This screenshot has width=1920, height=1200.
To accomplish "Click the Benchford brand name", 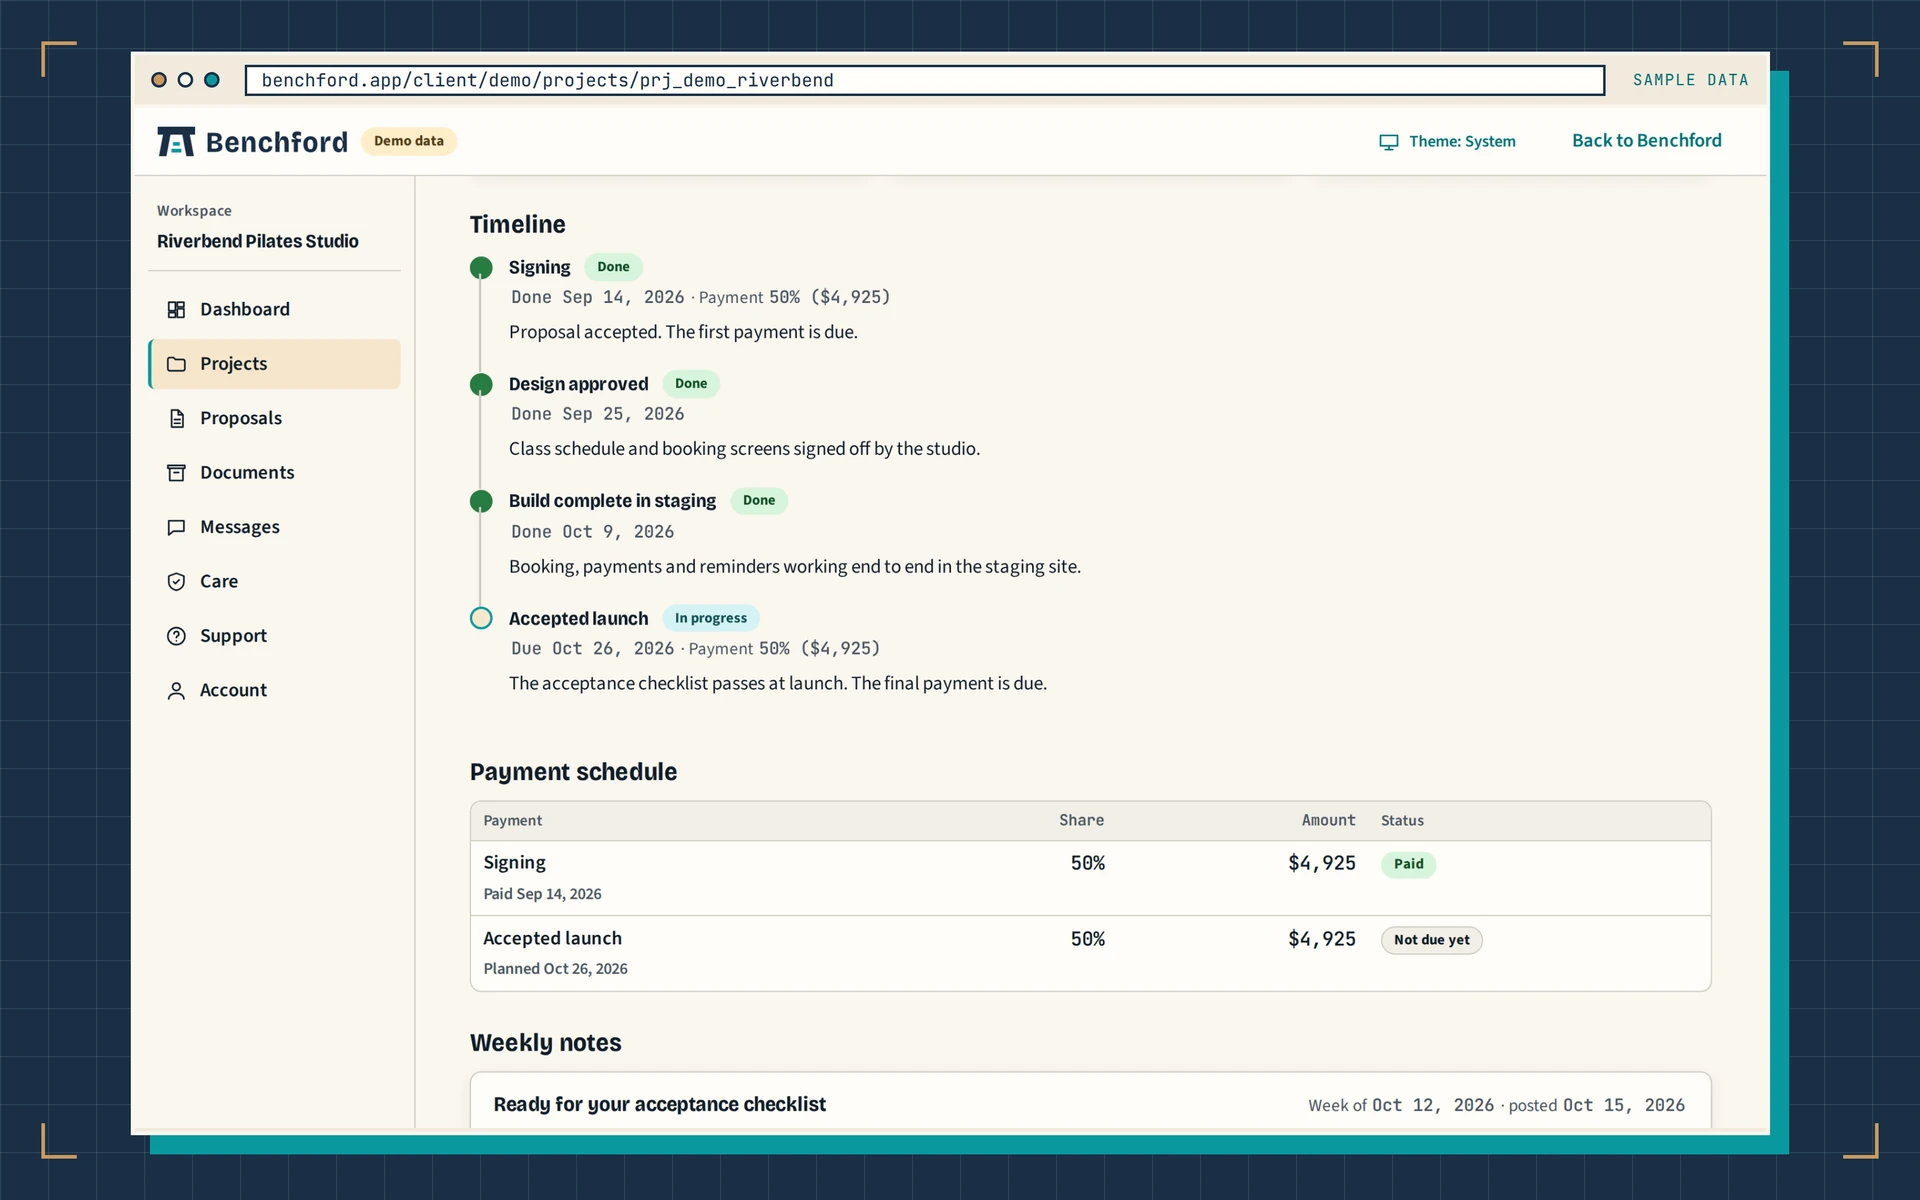I will click(276, 142).
